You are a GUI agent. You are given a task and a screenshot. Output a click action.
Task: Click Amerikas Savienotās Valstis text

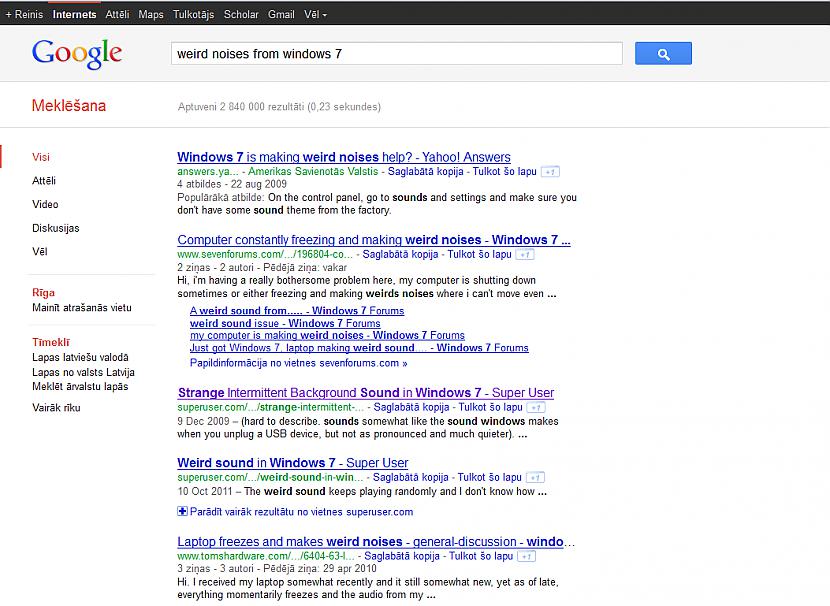pos(313,171)
